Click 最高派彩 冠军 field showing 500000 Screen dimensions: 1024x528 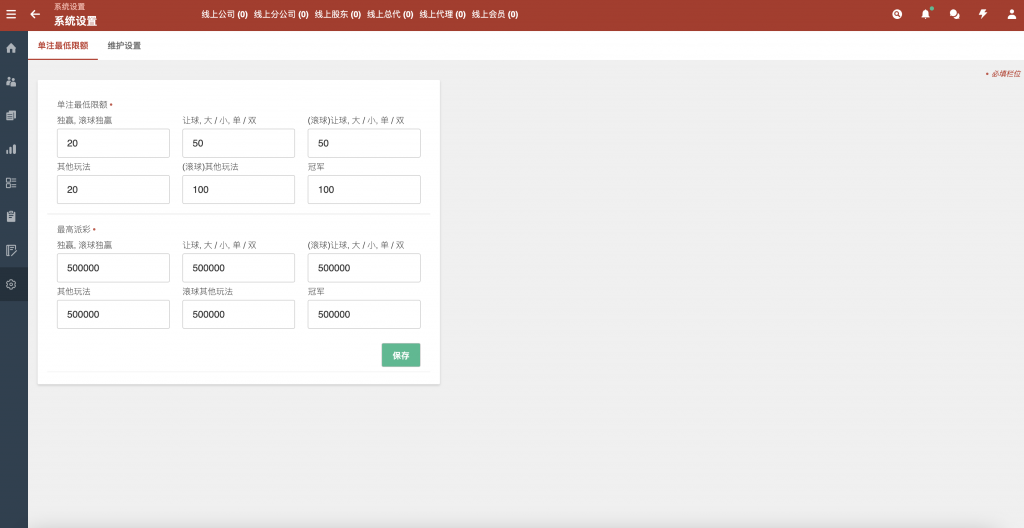click(x=364, y=314)
